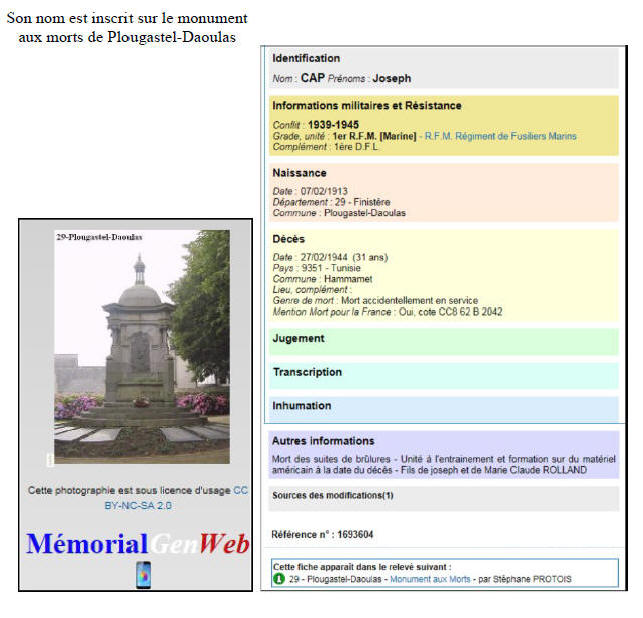The width and height of the screenshot is (643, 618).
Task: Click the Autres informations header
Action: pos(323,441)
